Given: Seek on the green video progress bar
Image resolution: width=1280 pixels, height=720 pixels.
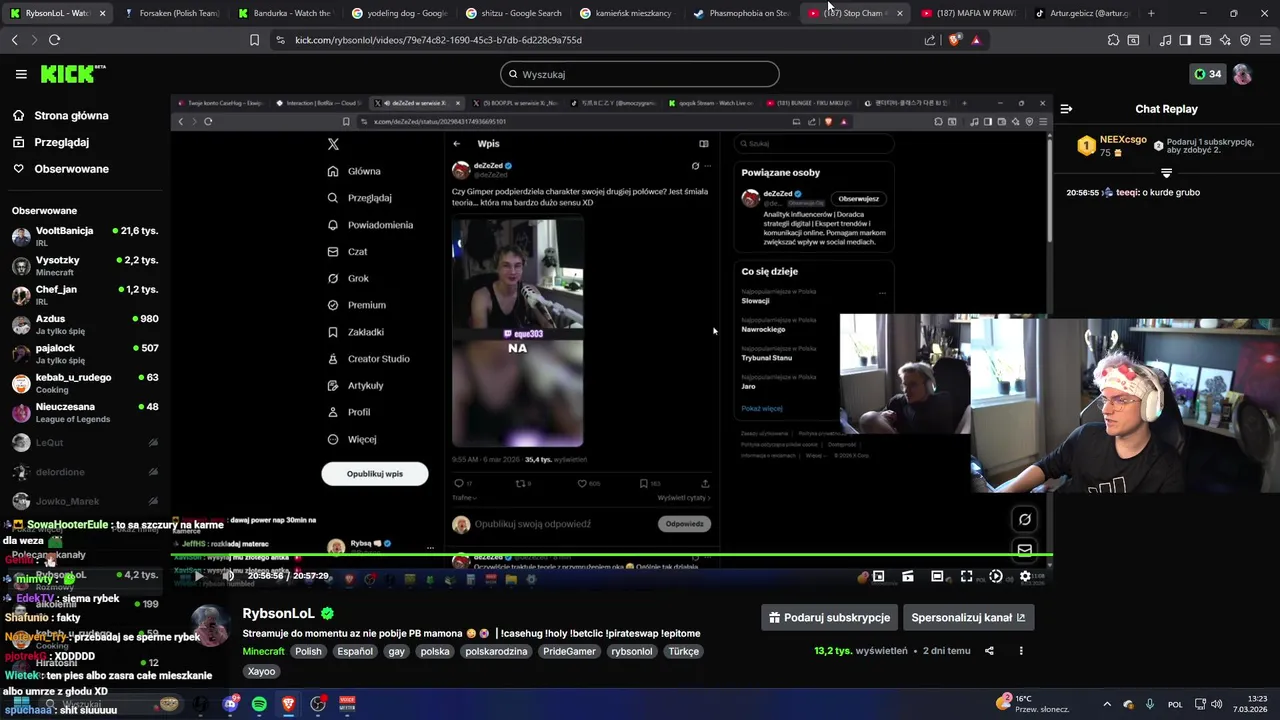Looking at the screenshot, I should click(611, 554).
